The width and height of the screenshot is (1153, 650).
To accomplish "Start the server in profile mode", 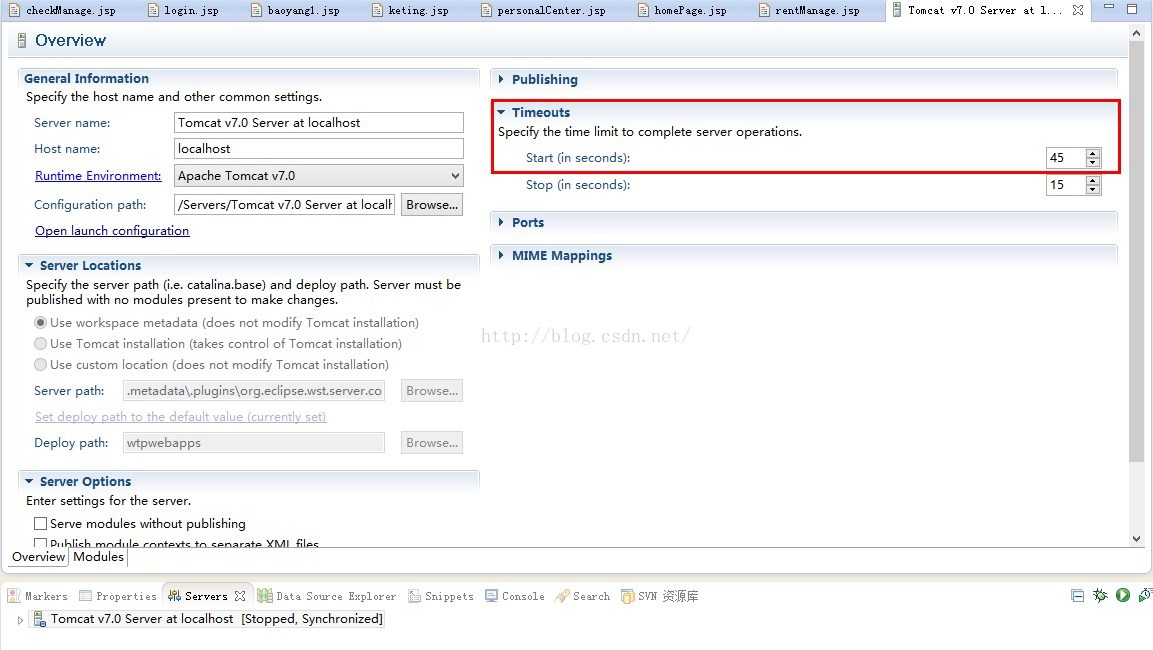I will (x=1145, y=596).
